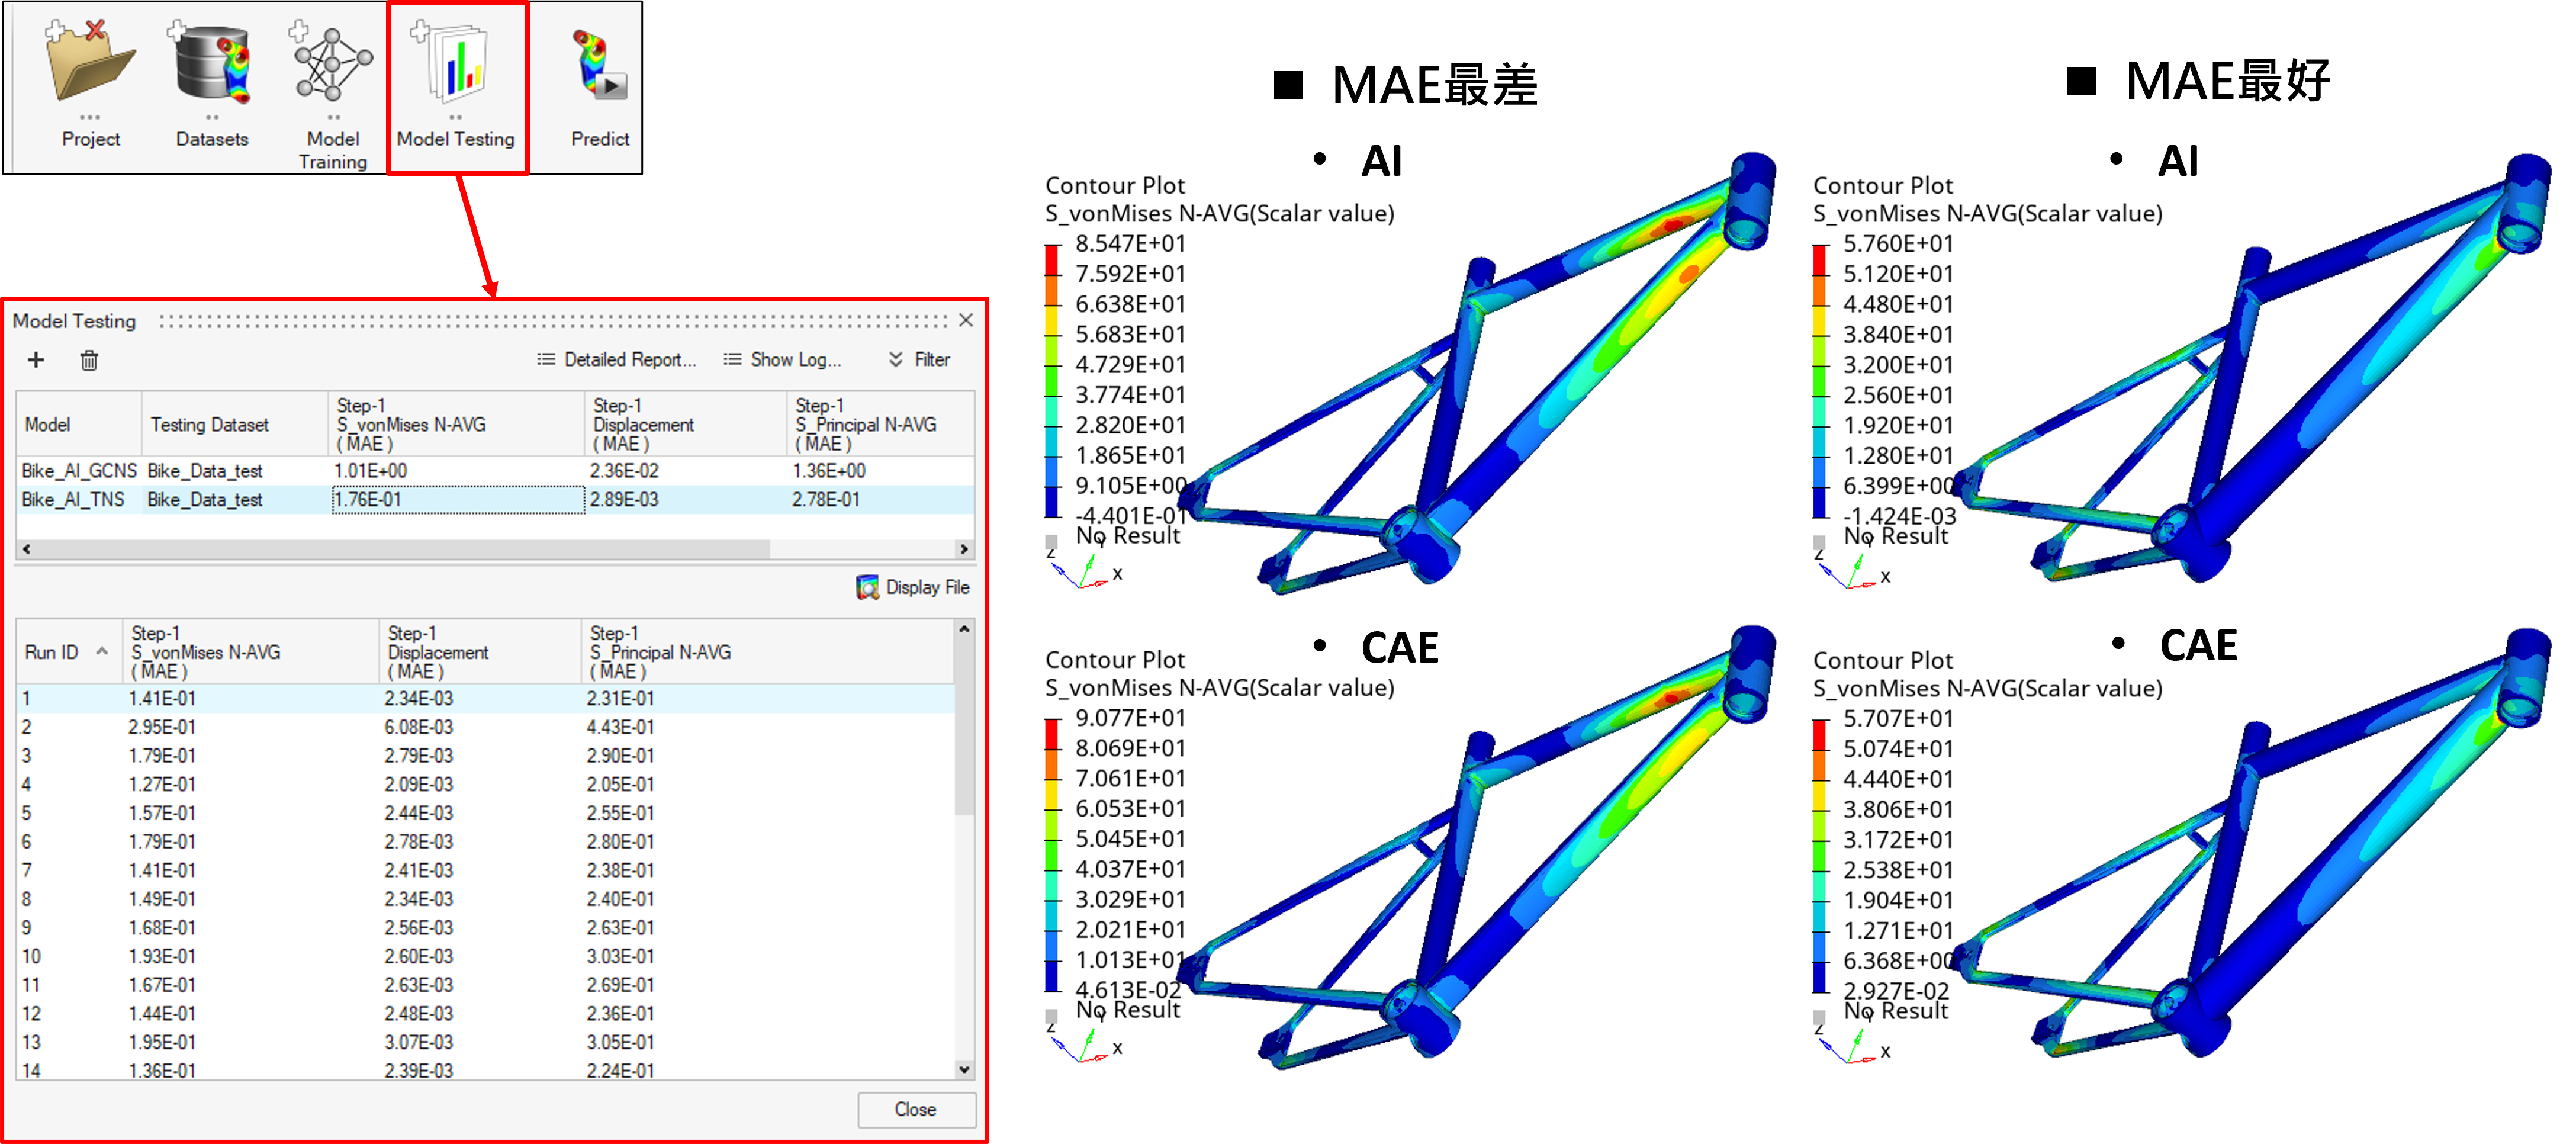Click the Testing Dataset column header
This screenshot has height=1144, width=2576.
pyautogui.click(x=210, y=425)
